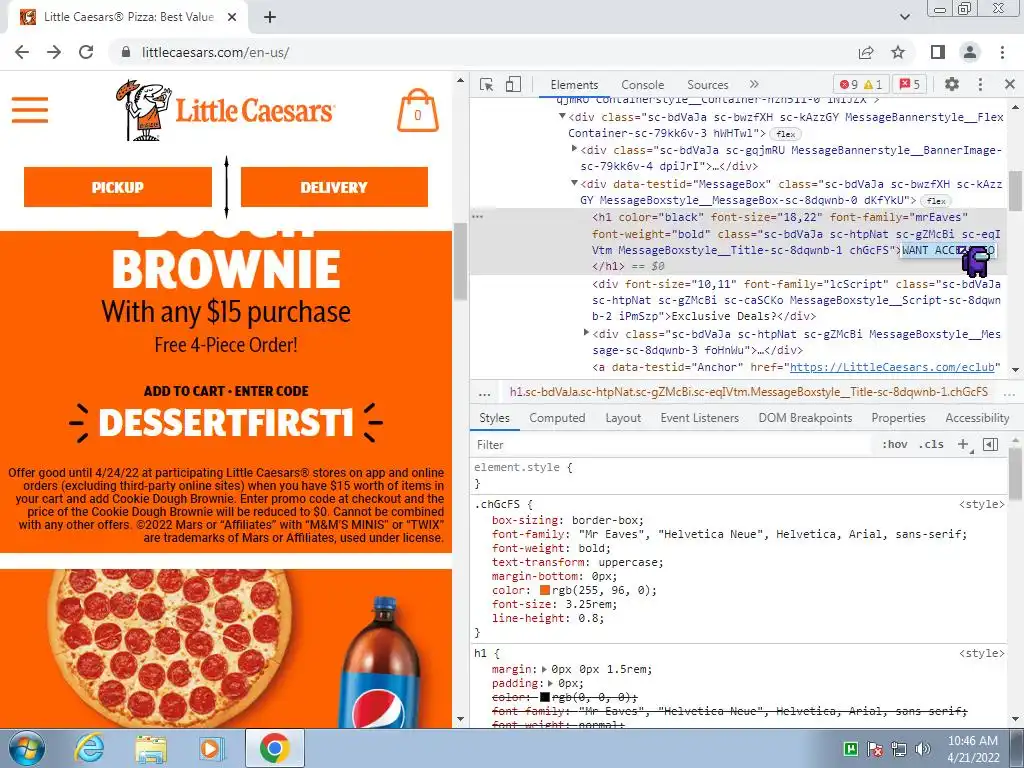Click the orange rgb(255, 96, 0) swatch
This screenshot has height=768, width=1024.
[545, 590]
